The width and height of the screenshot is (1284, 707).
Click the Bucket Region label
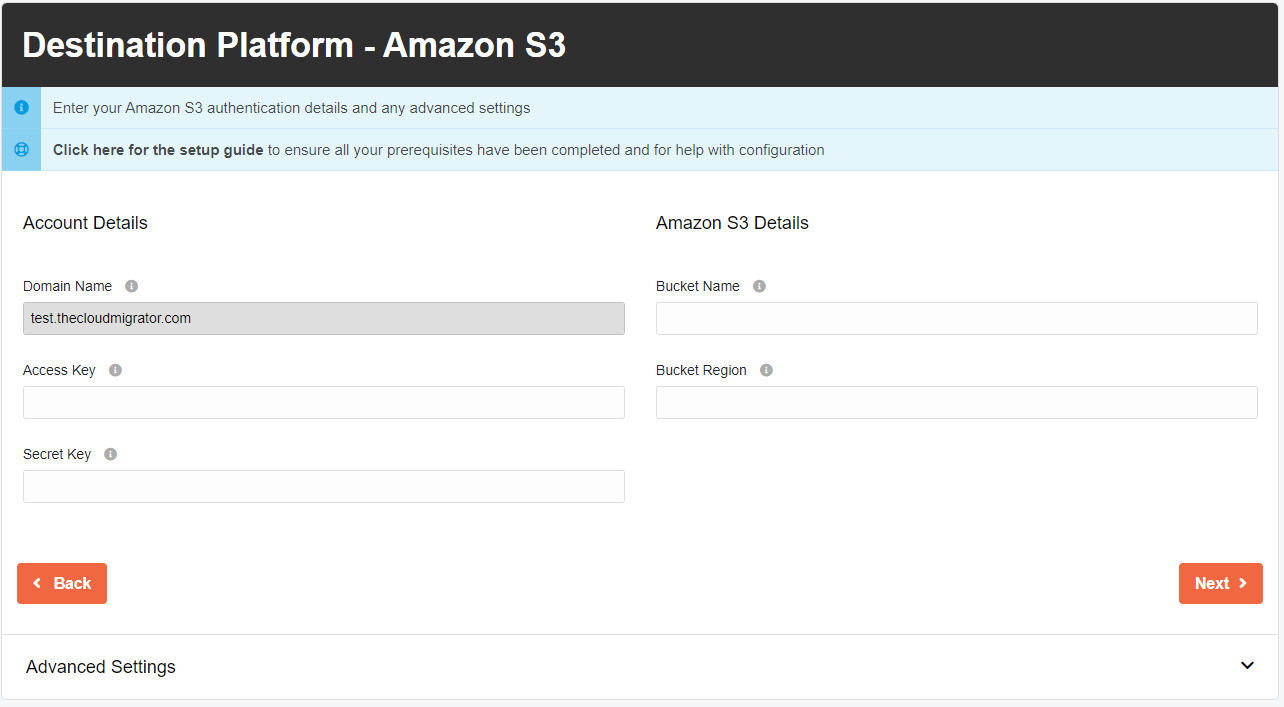(x=701, y=370)
